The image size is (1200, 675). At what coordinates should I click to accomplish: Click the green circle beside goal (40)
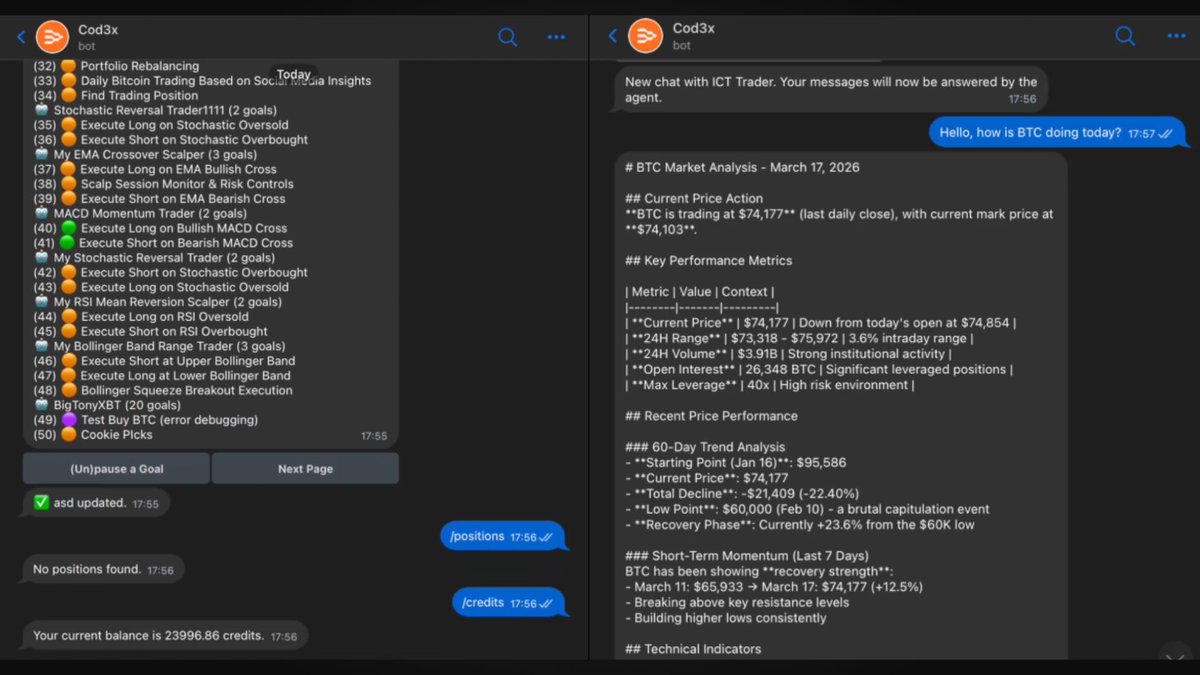tap(69, 228)
